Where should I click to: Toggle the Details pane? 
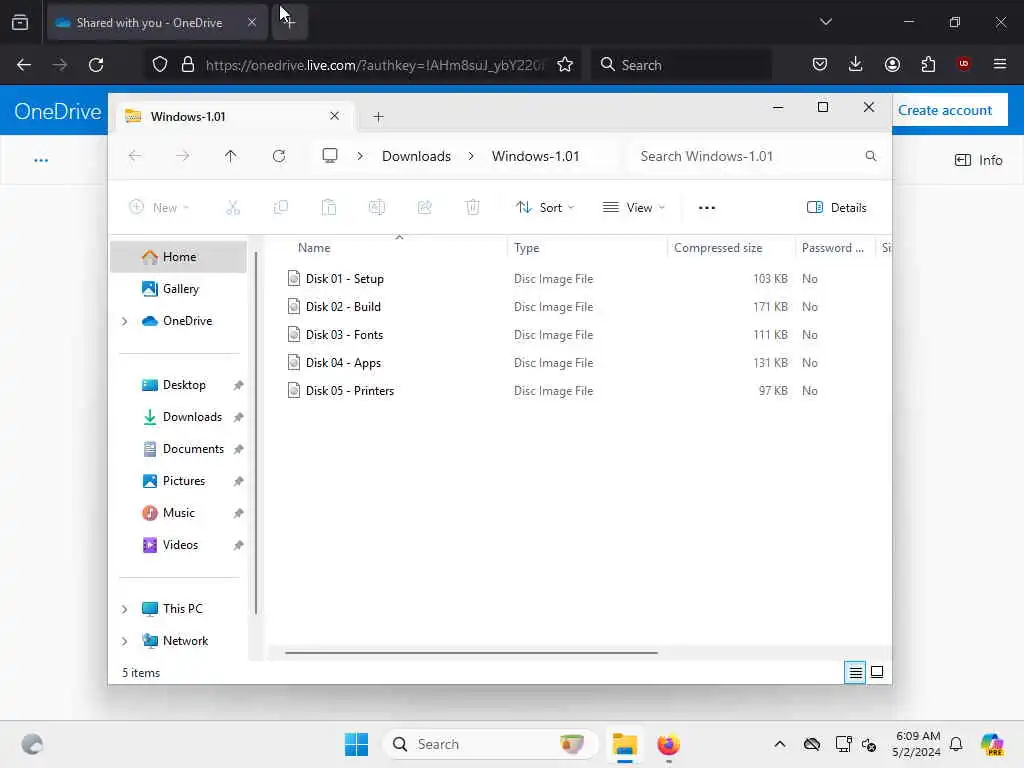pos(837,208)
